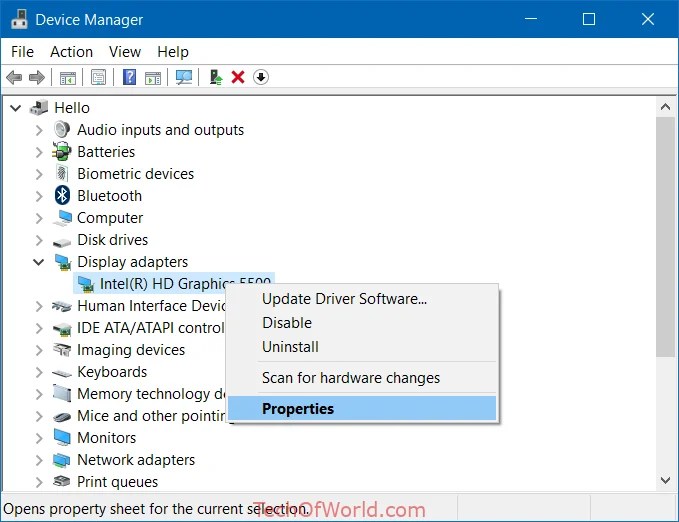This screenshot has height=522, width=679.
Task: Click the red X Uninstall toolbar icon
Action: (238, 78)
